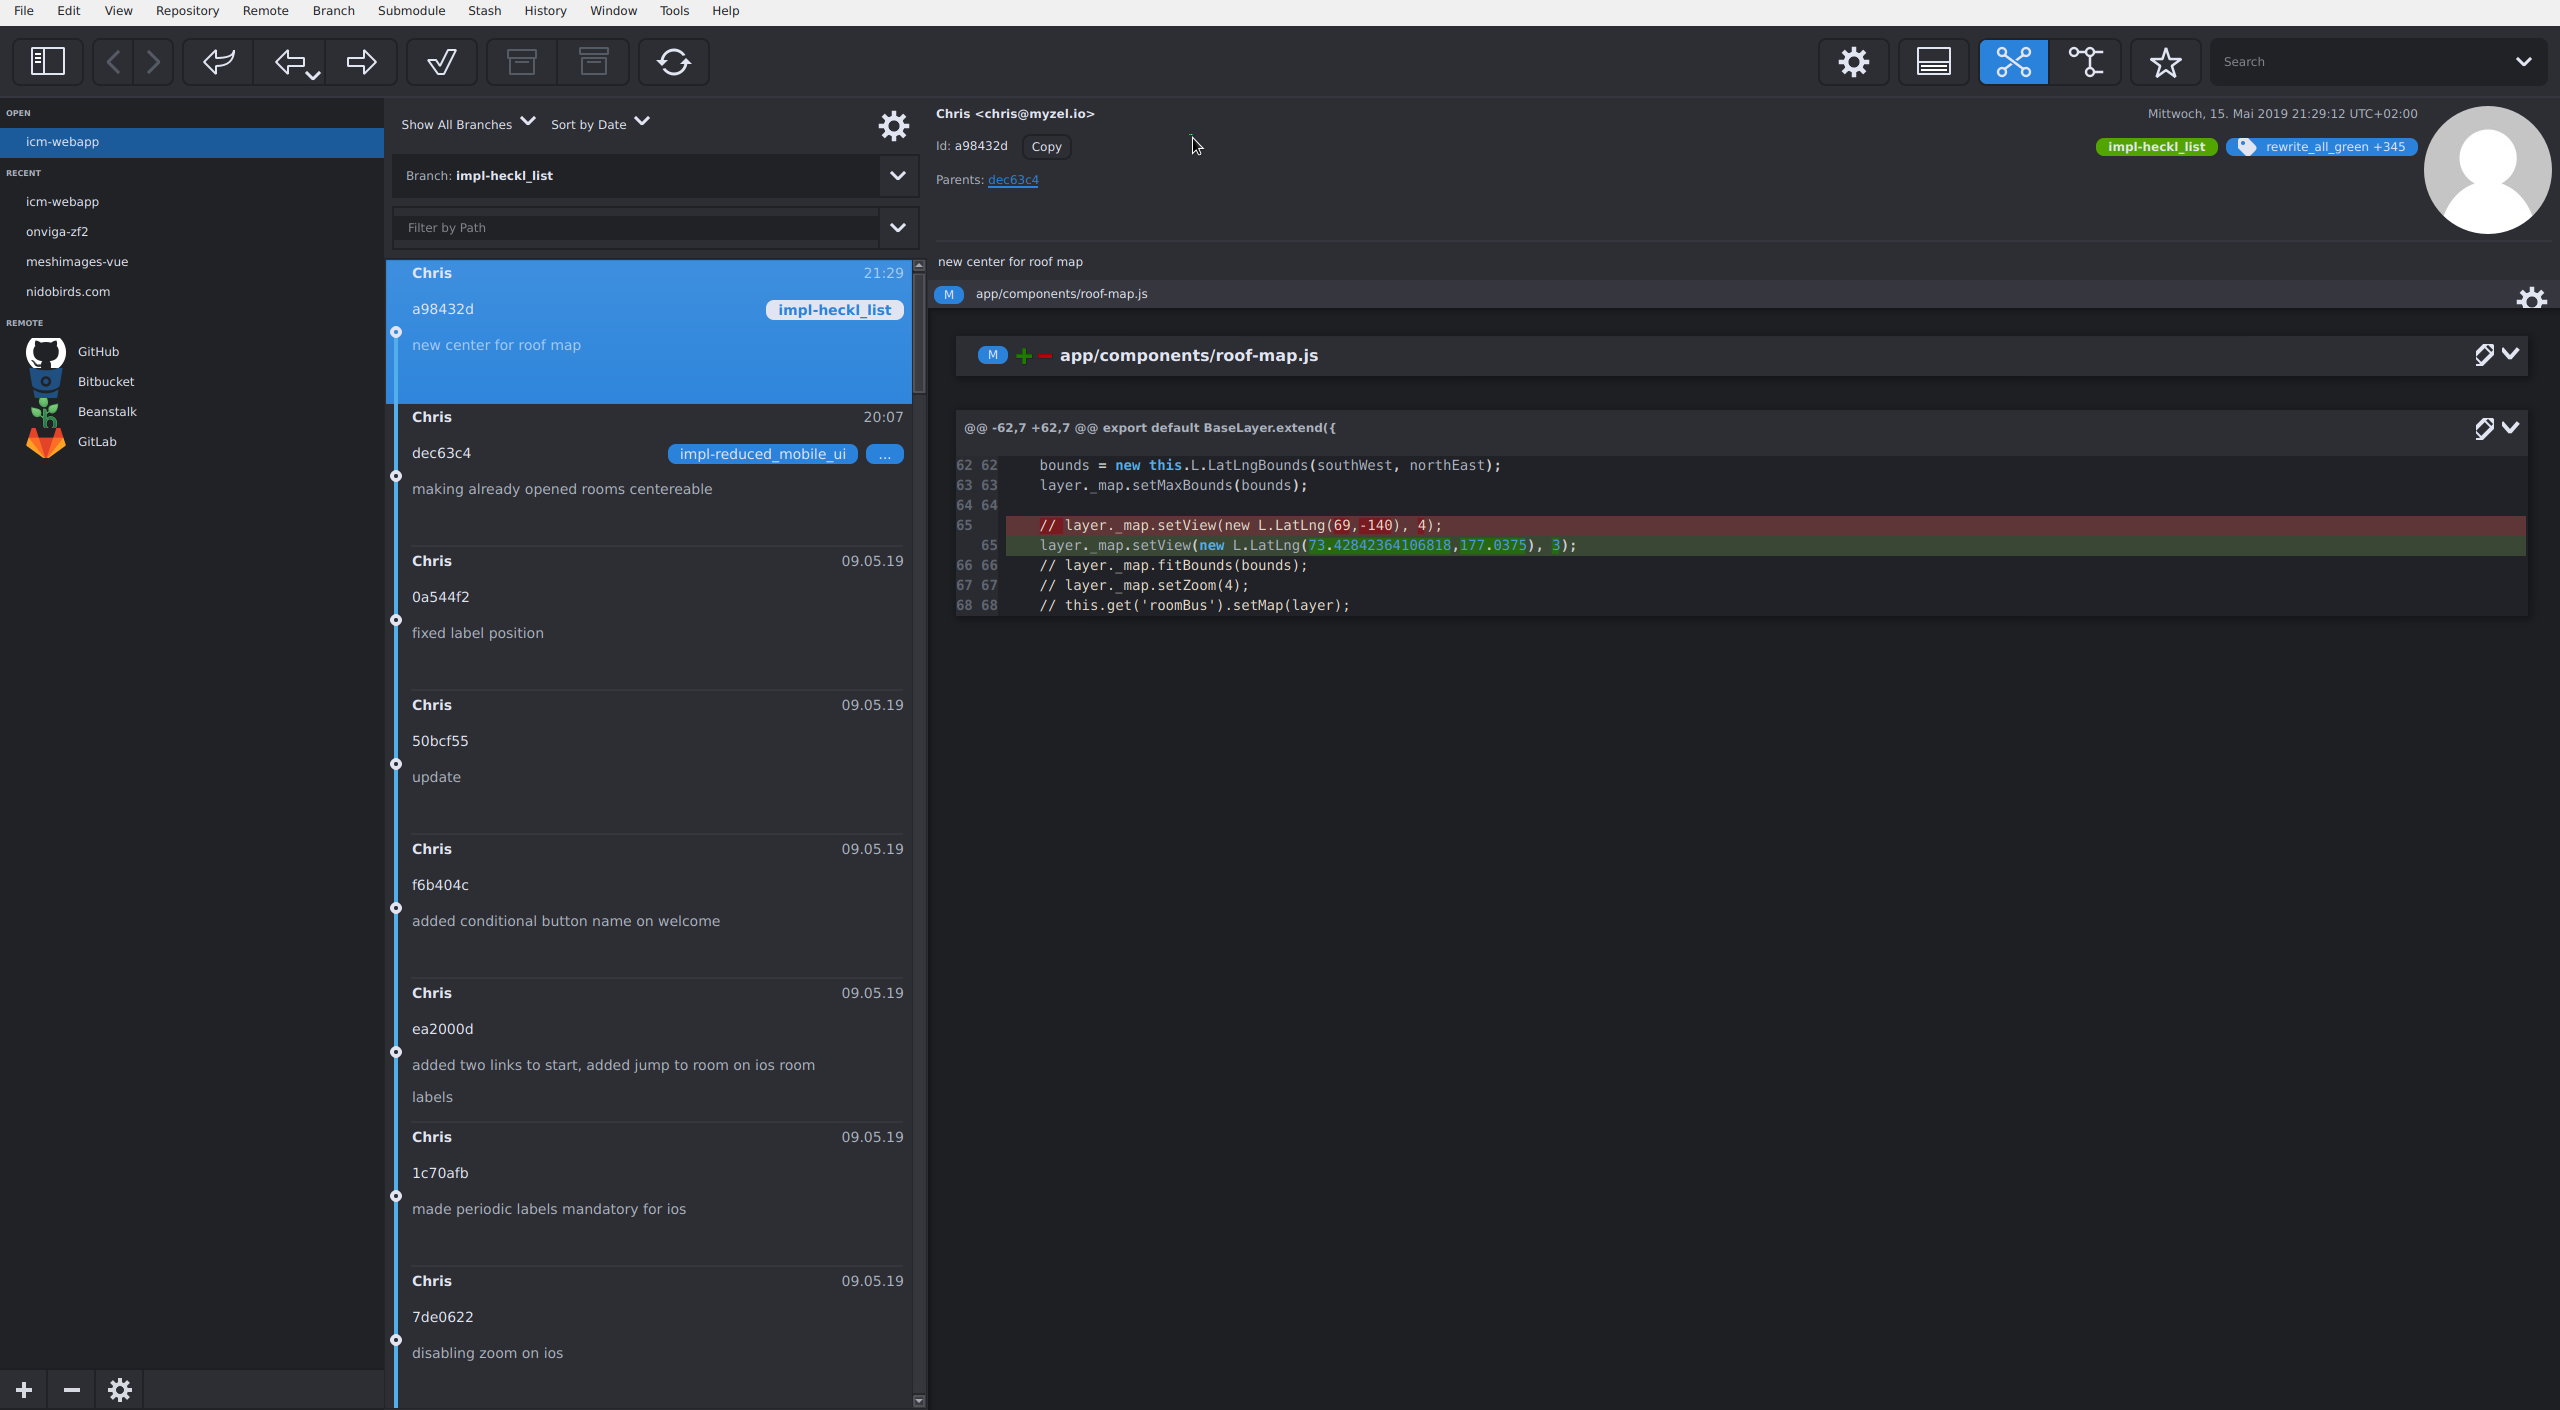The height and width of the screenshot is (1410, 2560).
Task: Open the Stash menu
Action: (x=484, y=11)
